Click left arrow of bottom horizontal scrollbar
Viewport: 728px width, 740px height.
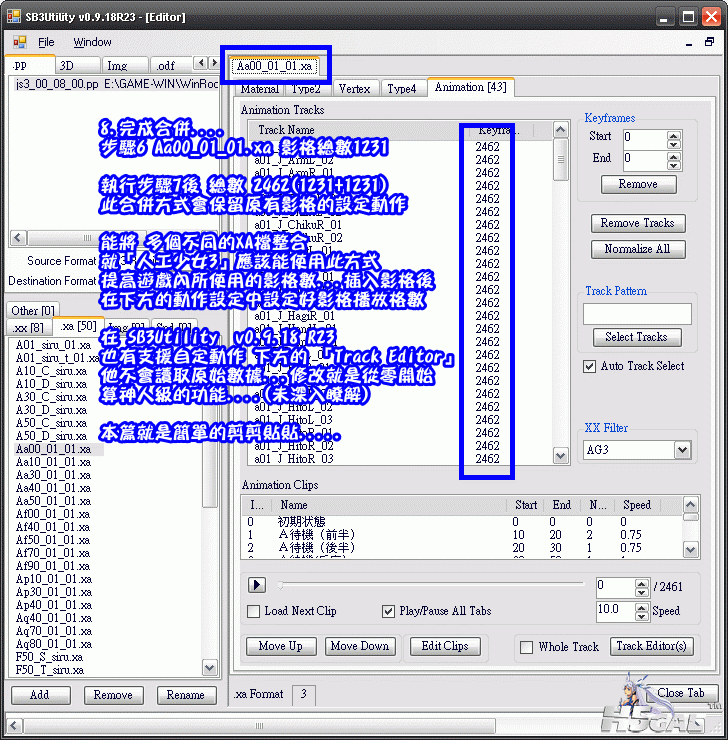(x=14, y=725)
